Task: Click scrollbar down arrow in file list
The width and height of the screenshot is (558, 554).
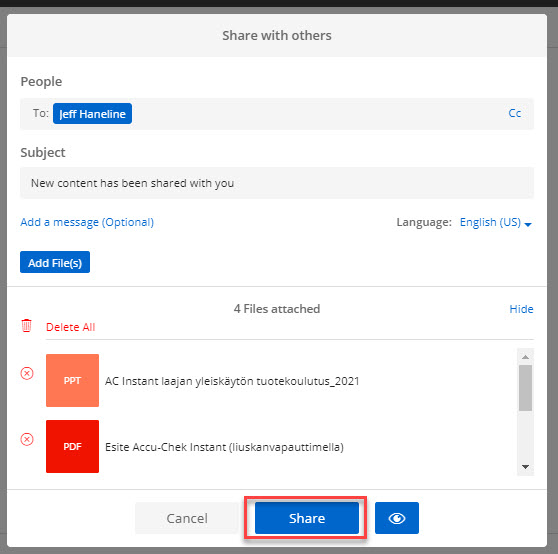Action: tap(525, 466)
